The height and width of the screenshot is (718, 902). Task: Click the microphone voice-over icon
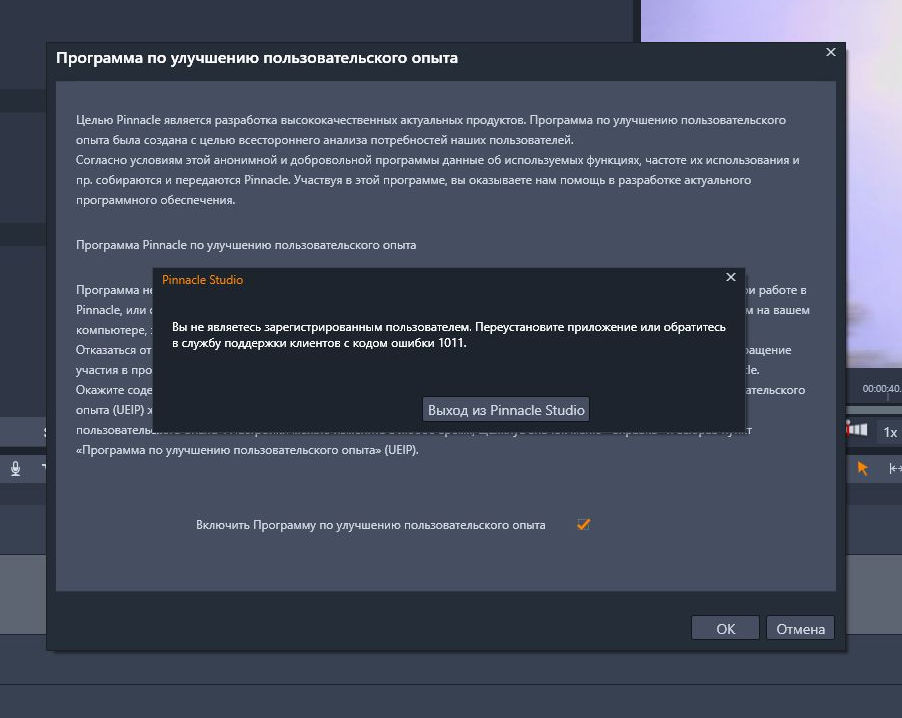16,468
